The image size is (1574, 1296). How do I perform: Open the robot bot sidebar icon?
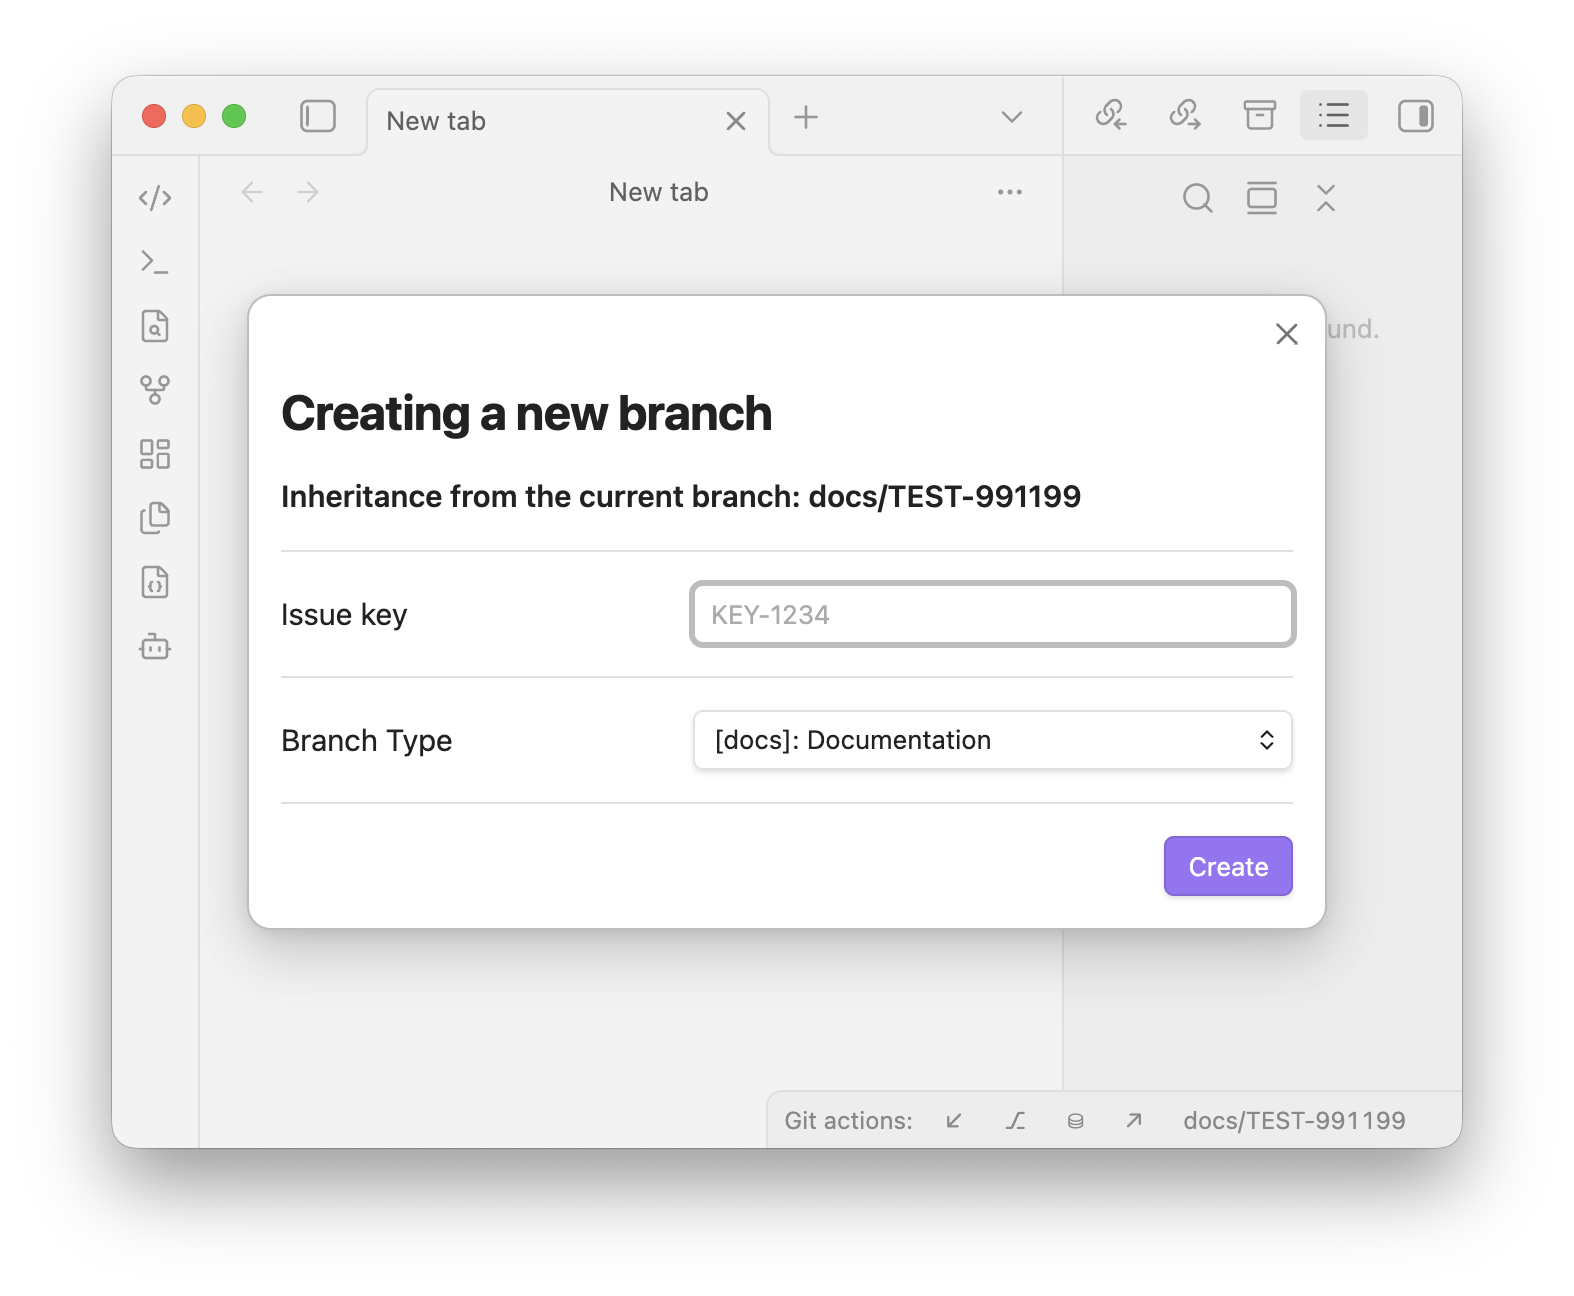155,647
